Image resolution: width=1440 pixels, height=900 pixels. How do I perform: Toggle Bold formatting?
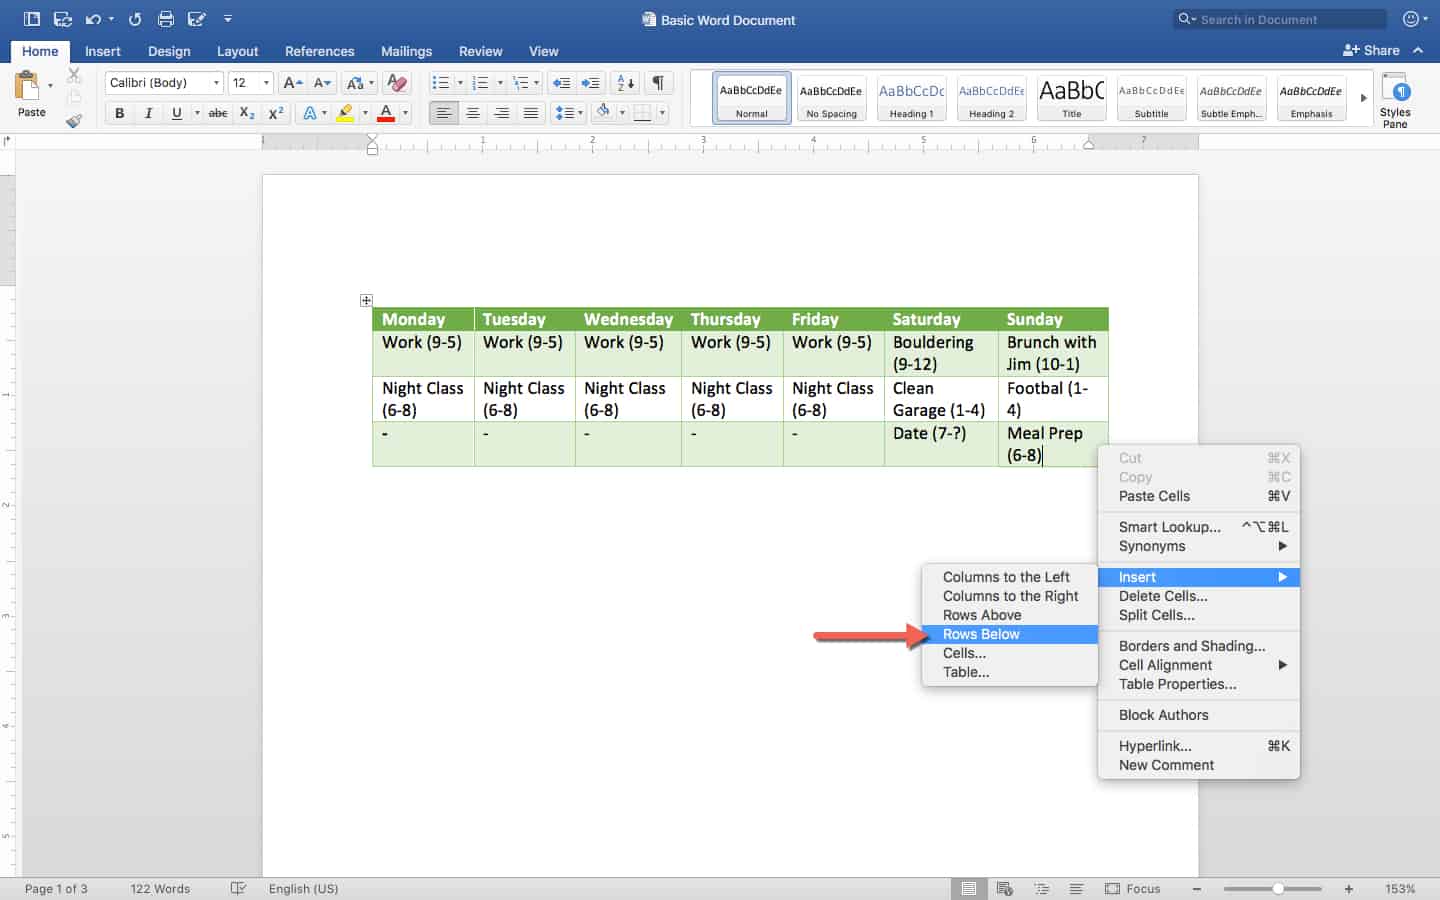coord(120,113)
